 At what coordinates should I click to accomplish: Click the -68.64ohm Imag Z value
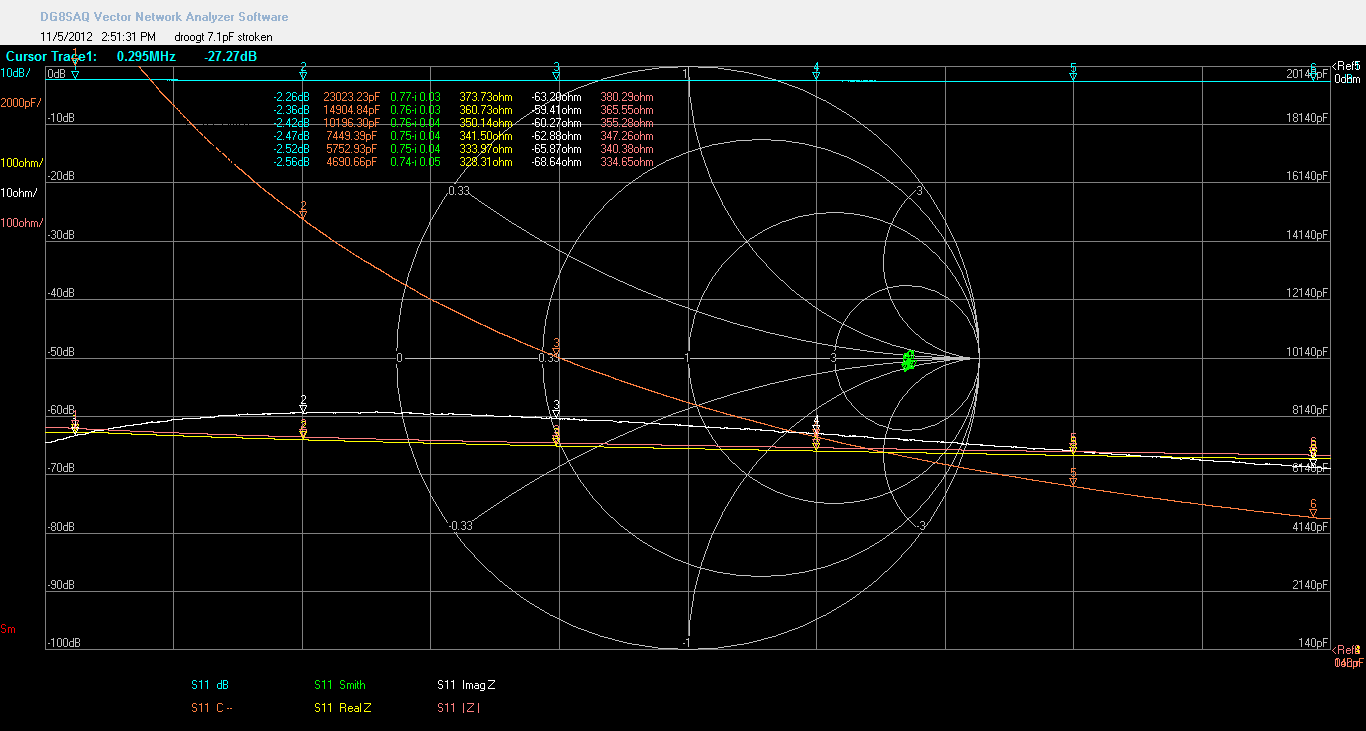555,161
